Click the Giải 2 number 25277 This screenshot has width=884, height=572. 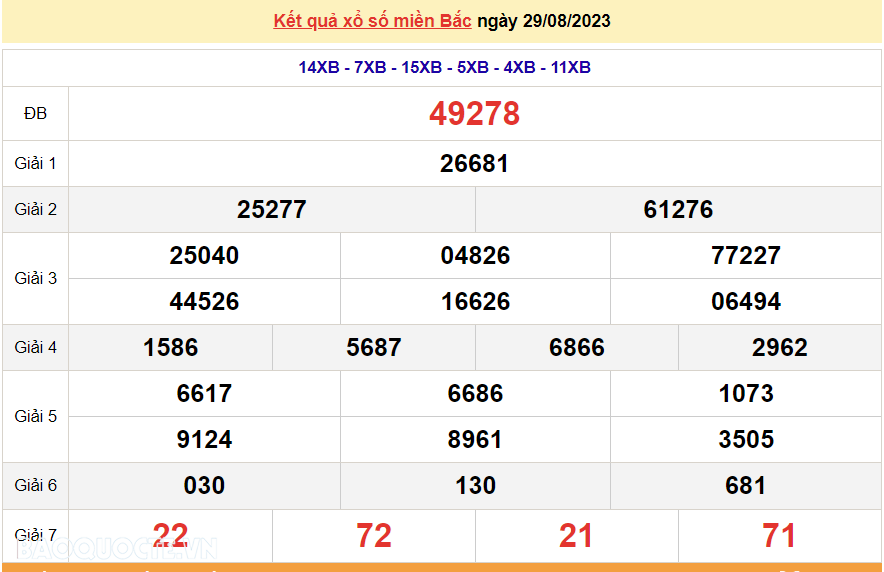(271, 209)
